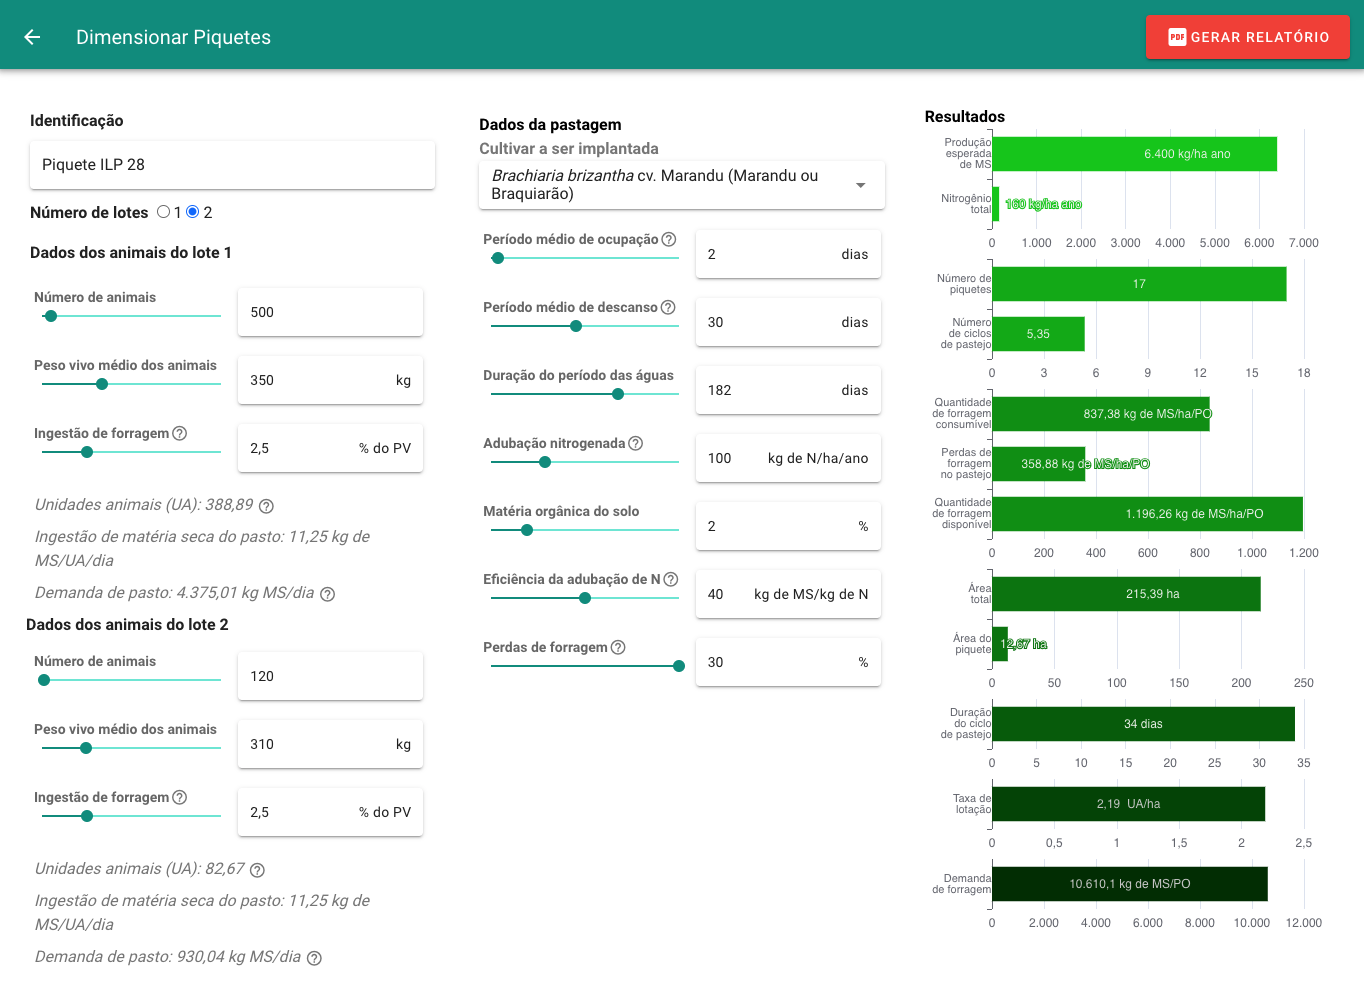Edit 182 dias rainy season field
The width and height of the screenshot is (1364, 988).
point(788,390)
